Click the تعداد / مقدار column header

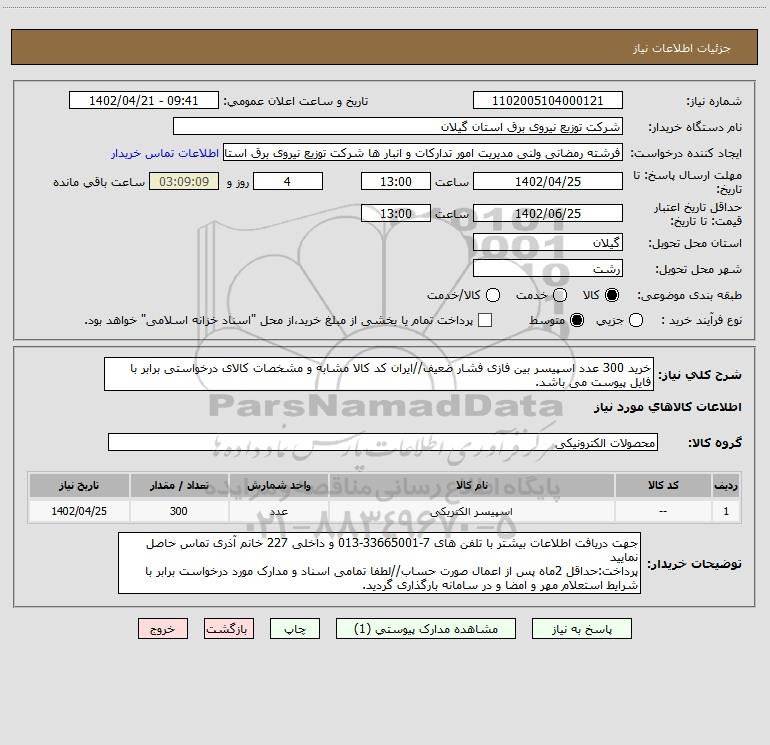click(x=179, y=485)
